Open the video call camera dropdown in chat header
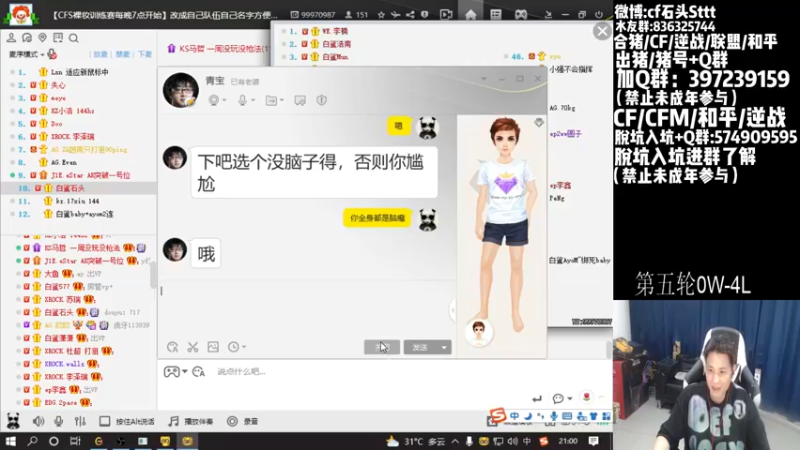800x450 pixels. [x=217, y=100]
